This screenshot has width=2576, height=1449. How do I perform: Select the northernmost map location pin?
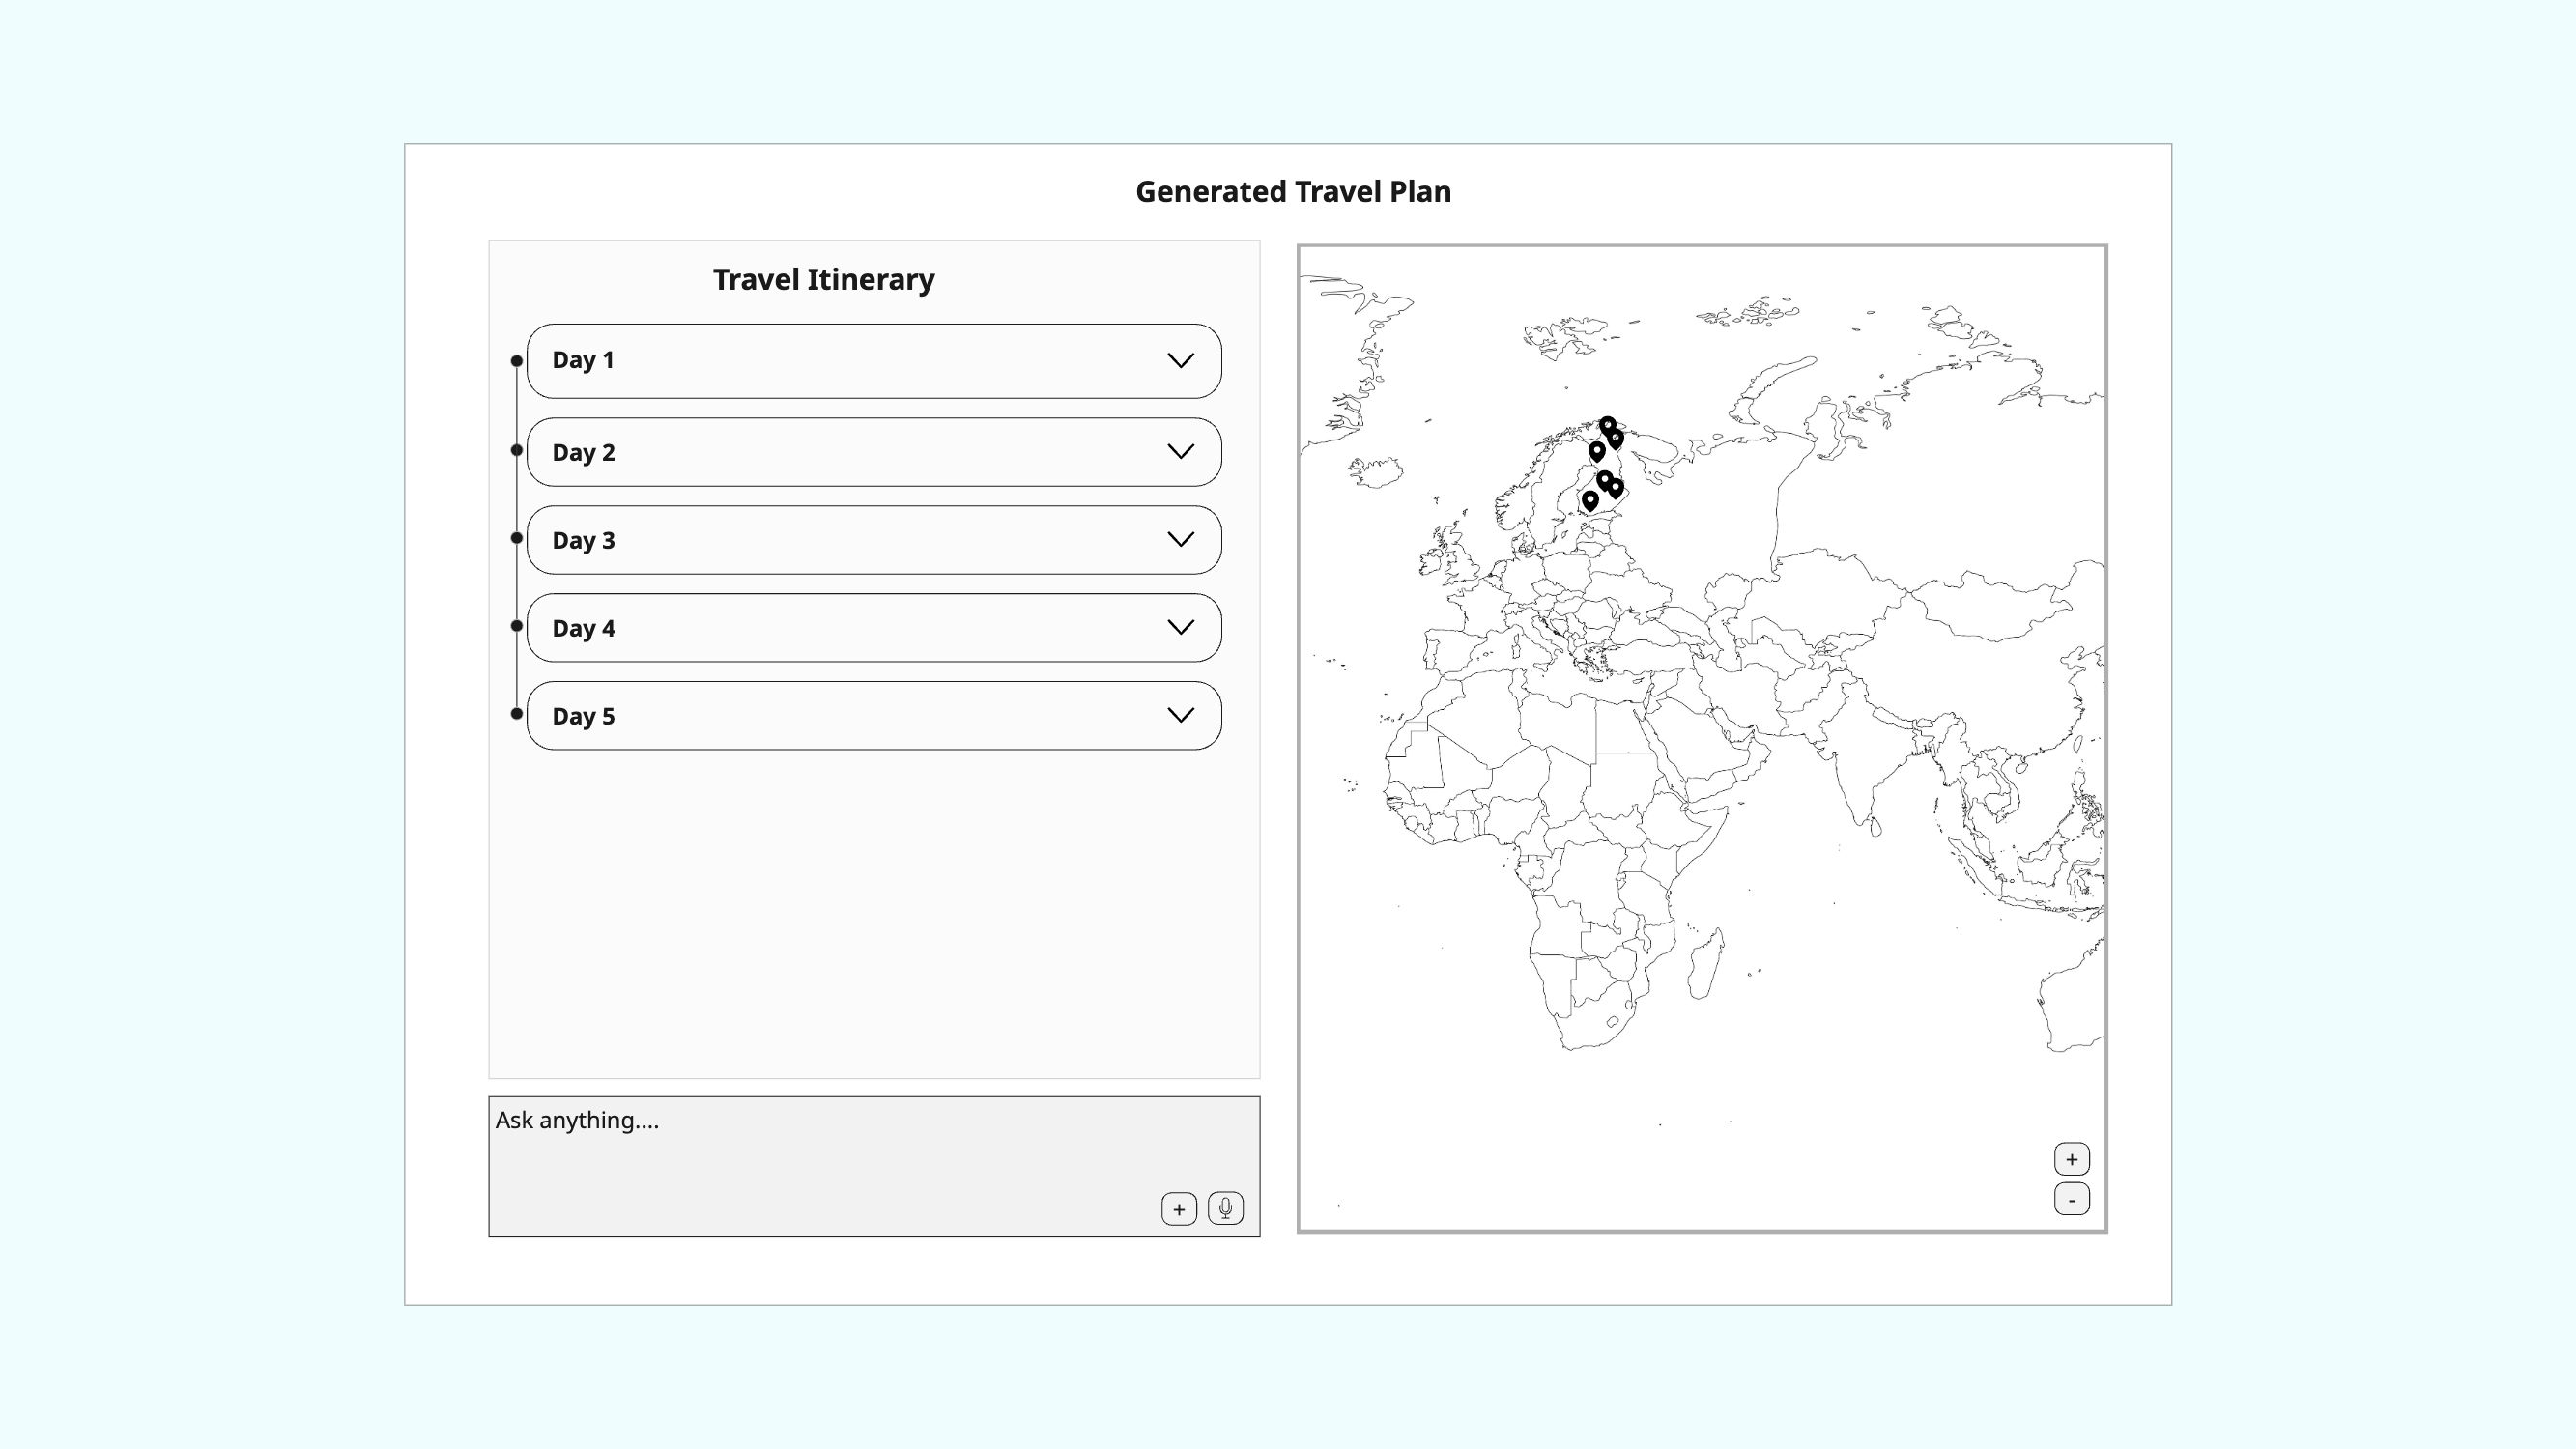point(1607,425)
